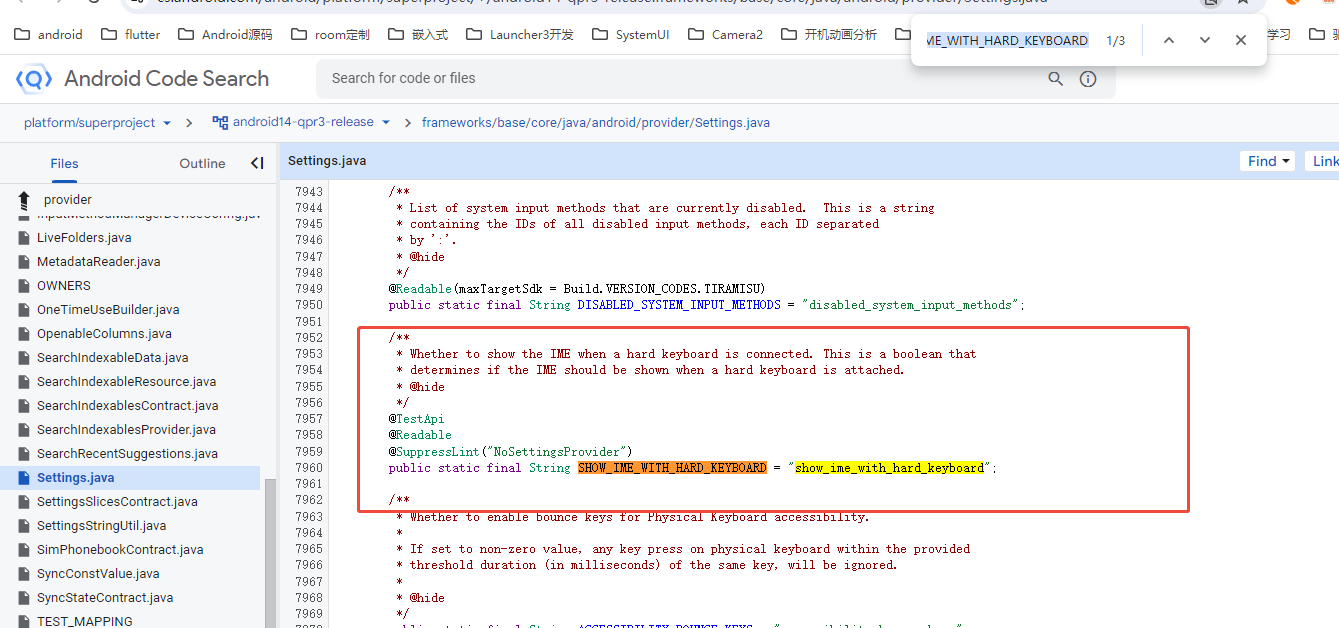This screenshot has height=628, width=1339.
Task: Open SearchIndexableResource.java in file list
Action: coord(126,382)
